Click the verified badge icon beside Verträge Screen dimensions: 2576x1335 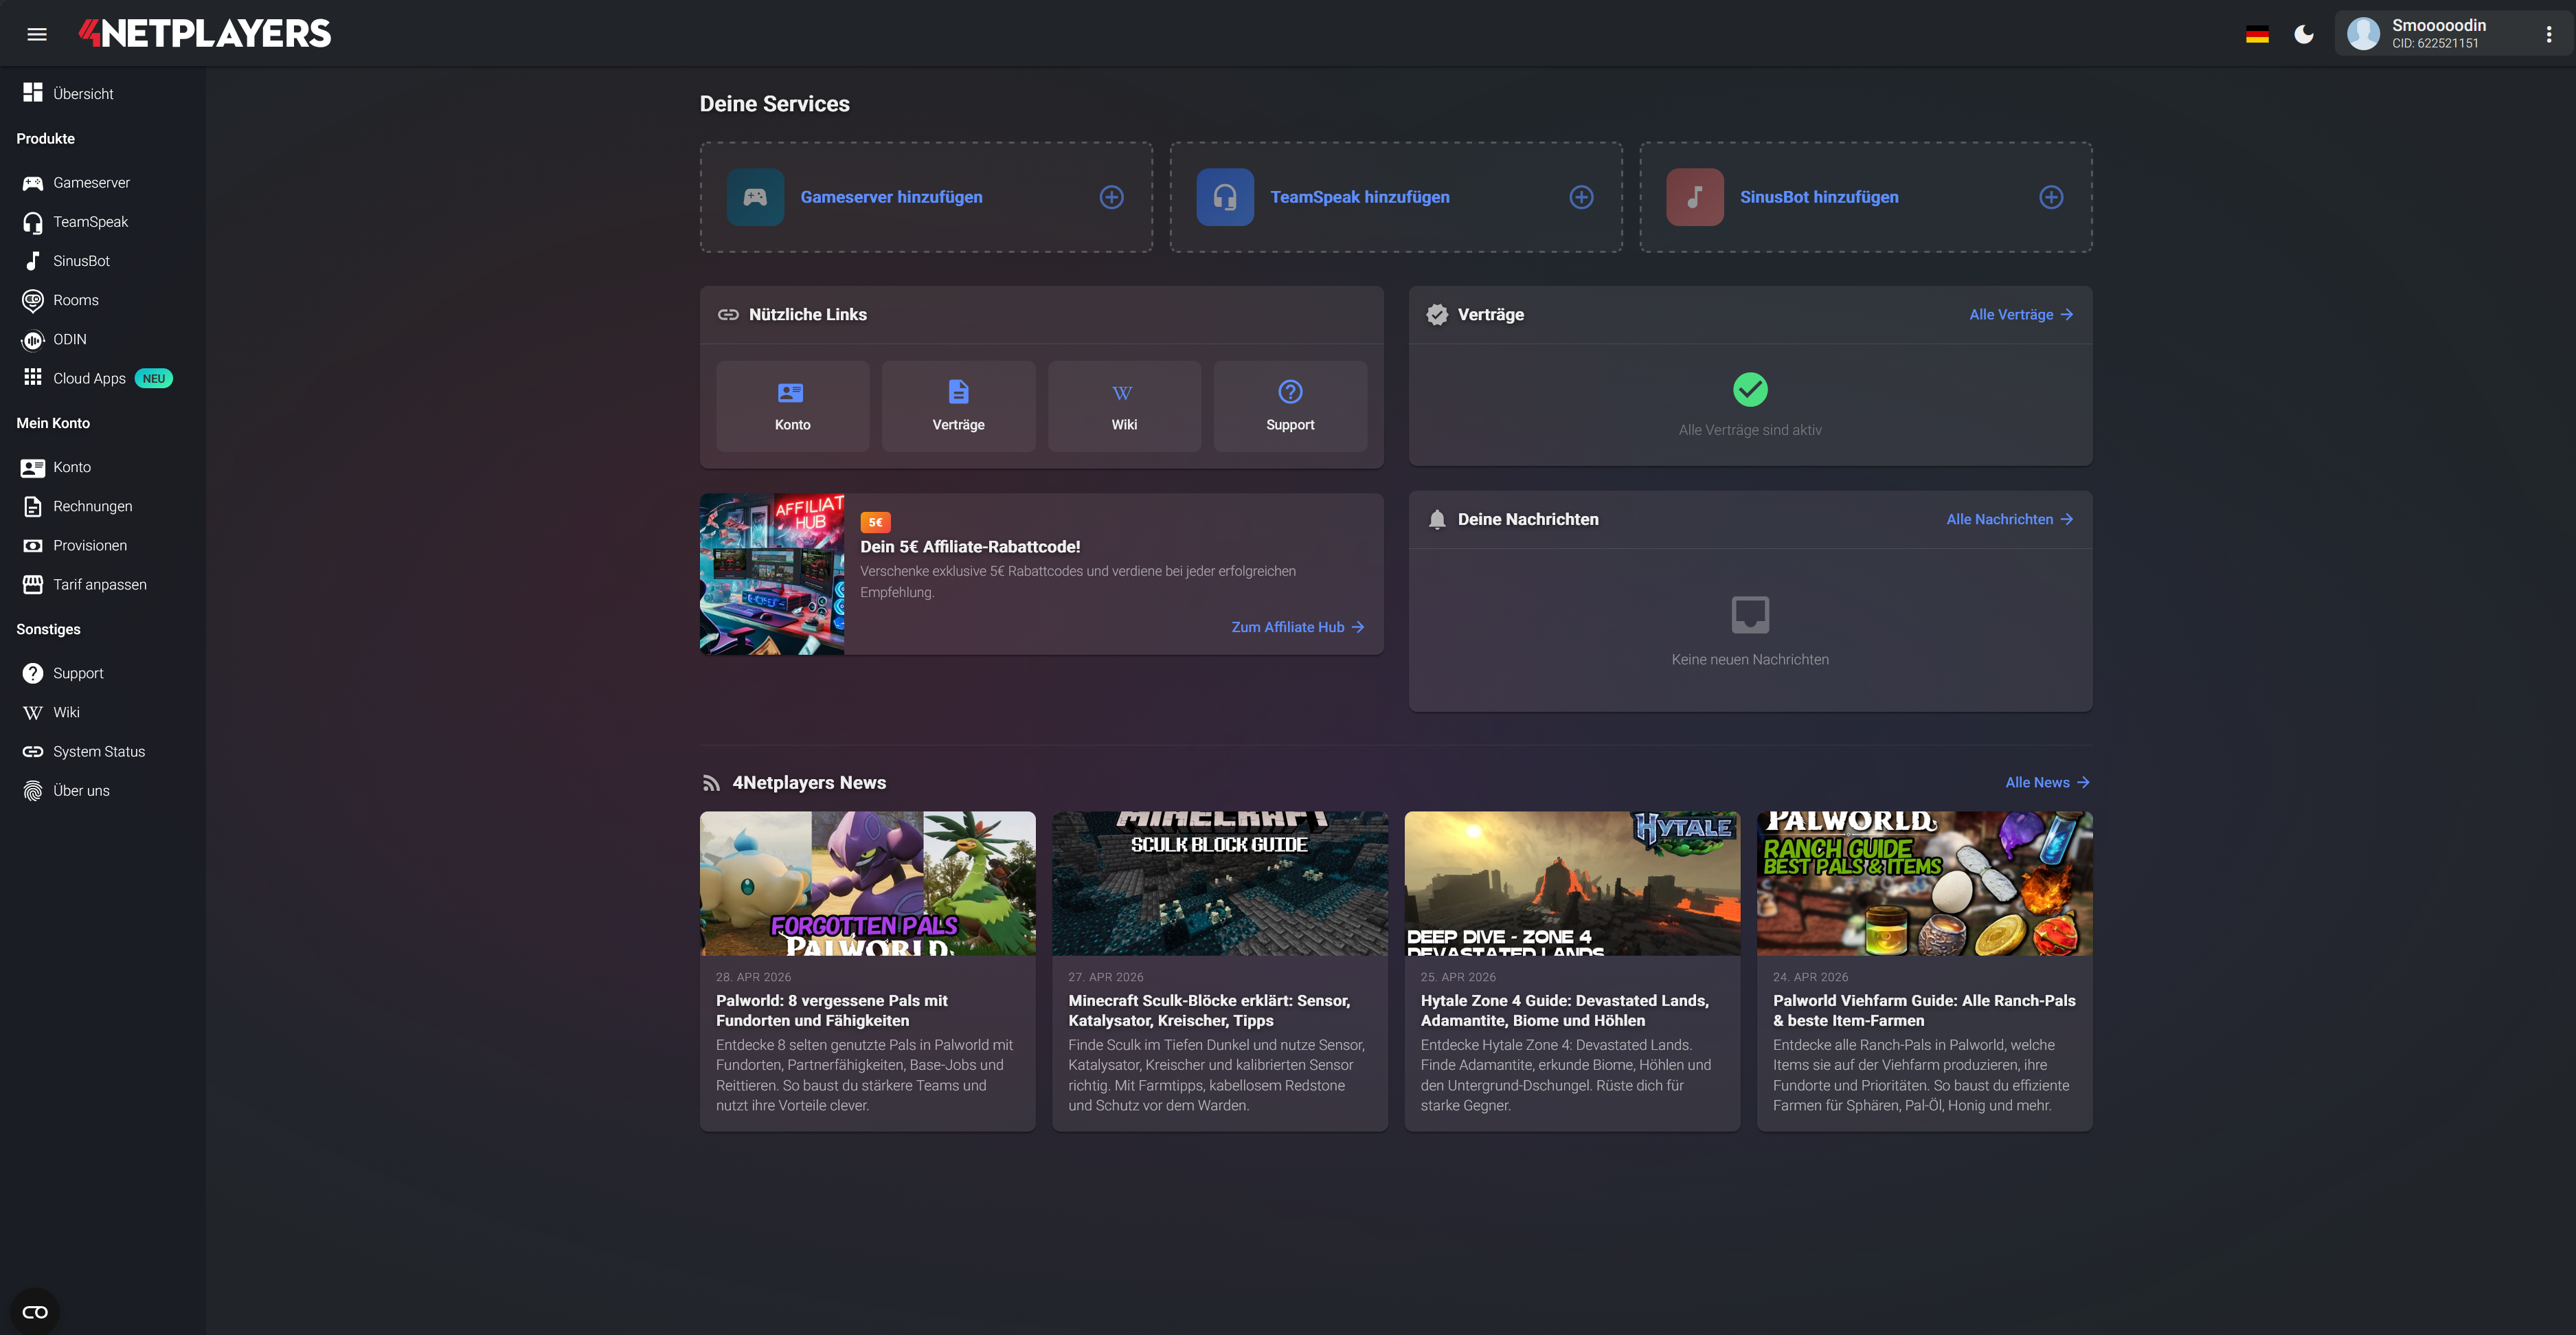(x=1437, y=314)
